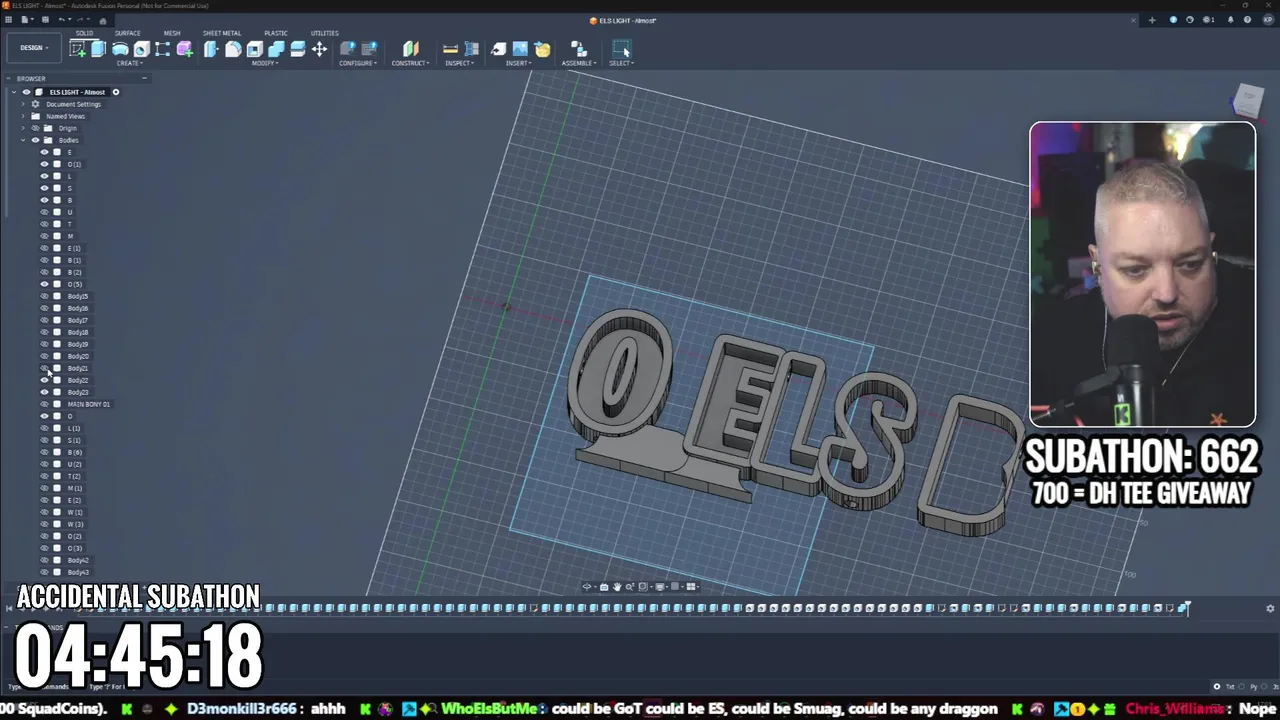Switch to the SOLID tab
The height and width of the screenshot is (720, 1280).
[x=84, y=33]
